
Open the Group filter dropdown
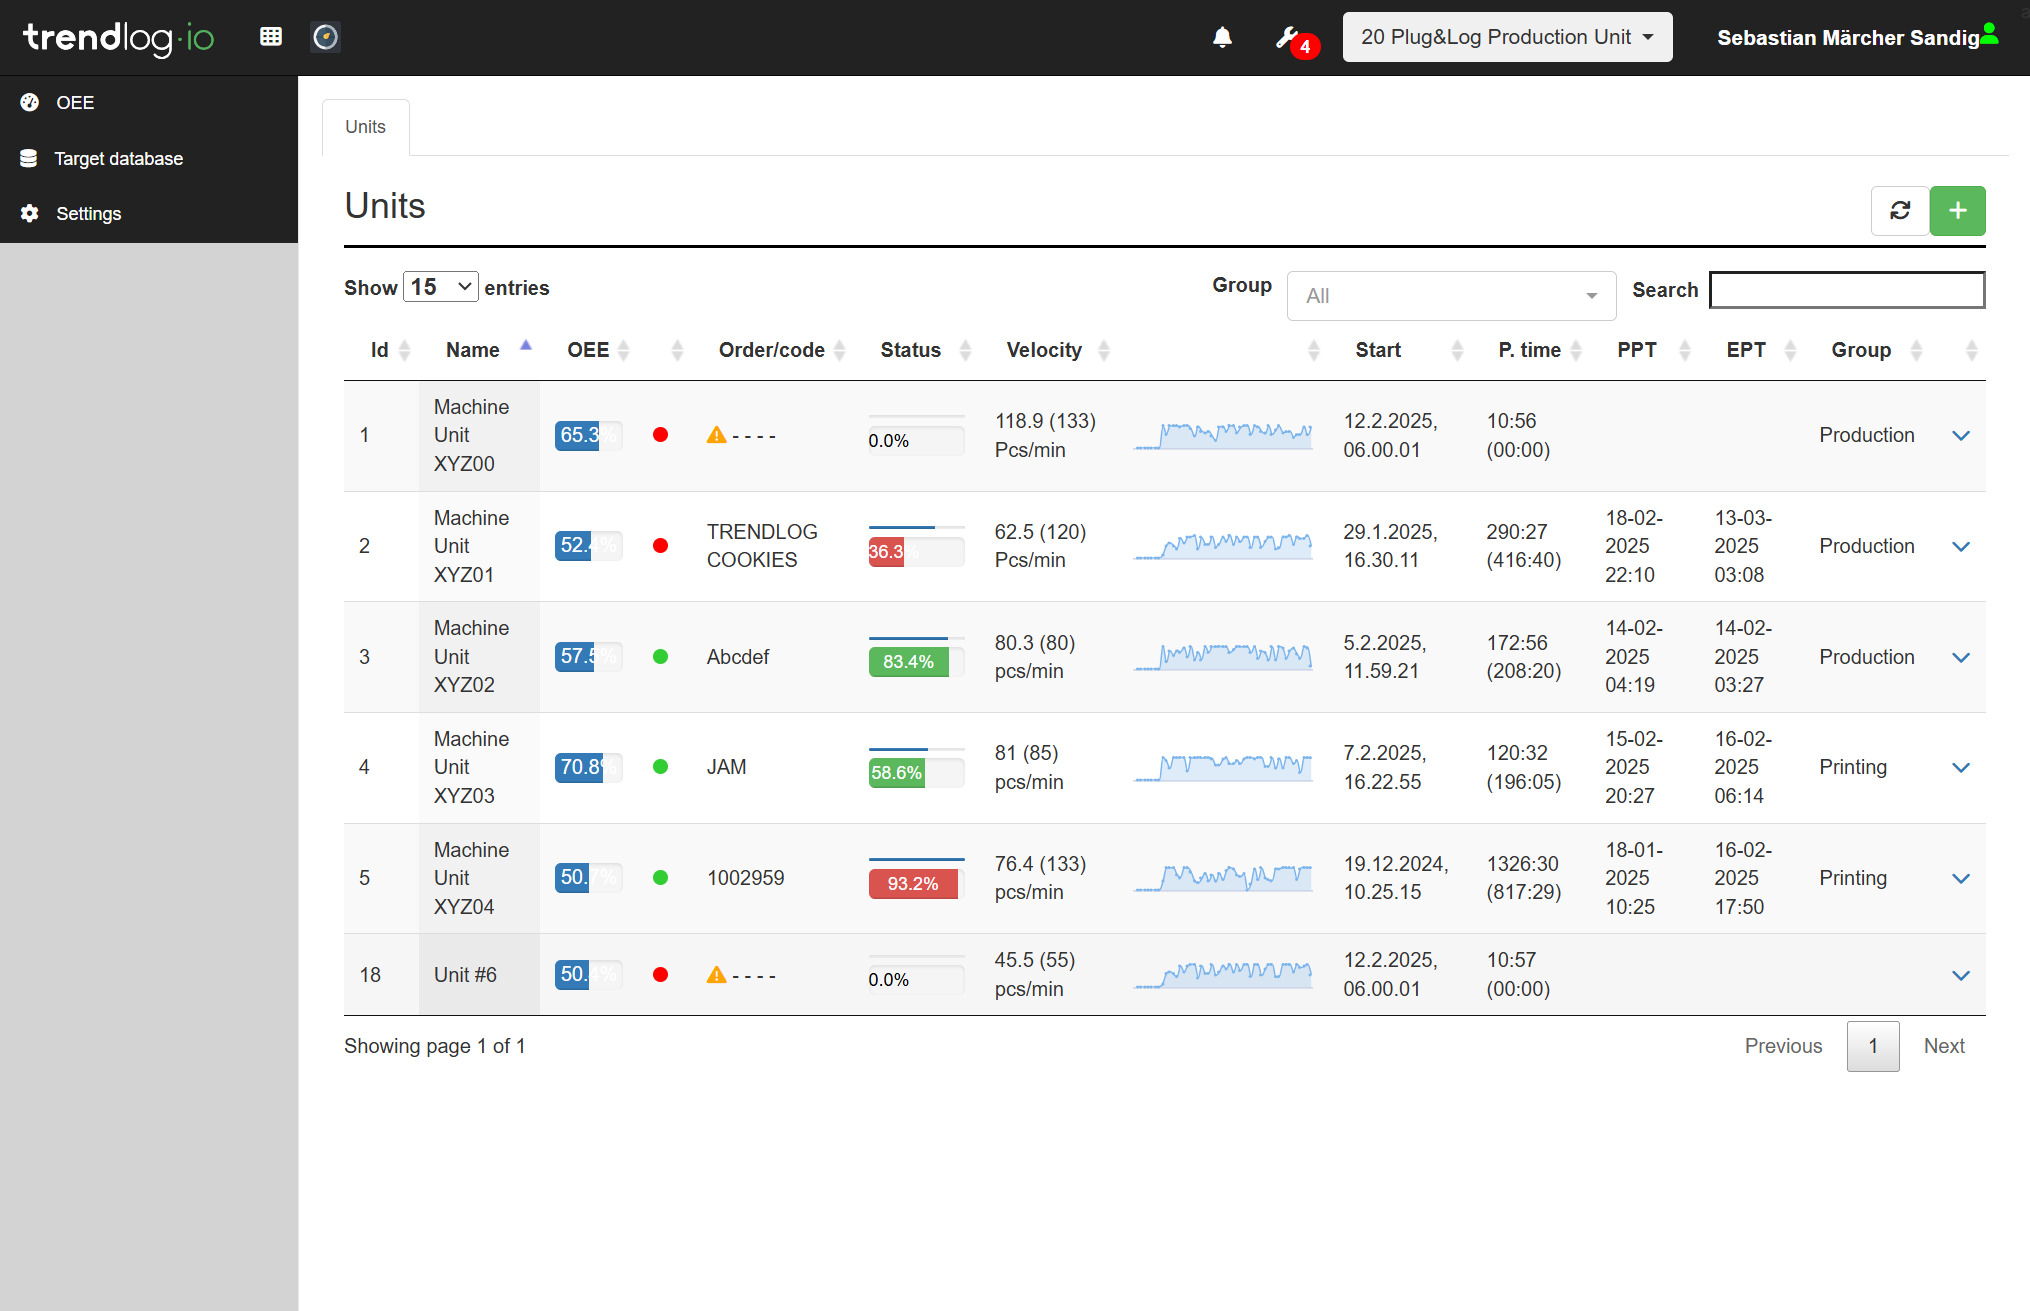(x=1450, y=296)
